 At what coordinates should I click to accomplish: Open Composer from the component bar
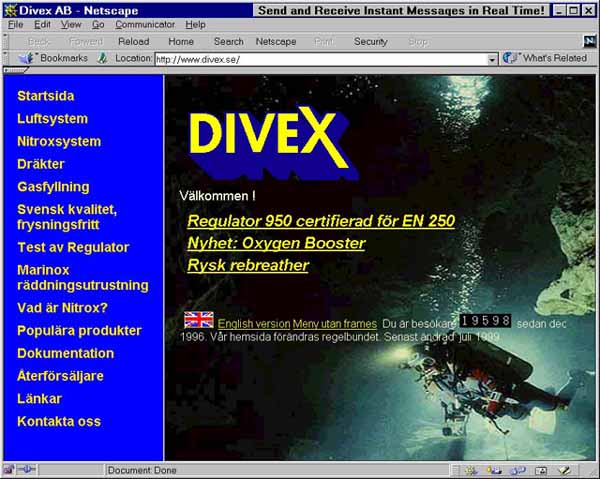click(564, 470)
